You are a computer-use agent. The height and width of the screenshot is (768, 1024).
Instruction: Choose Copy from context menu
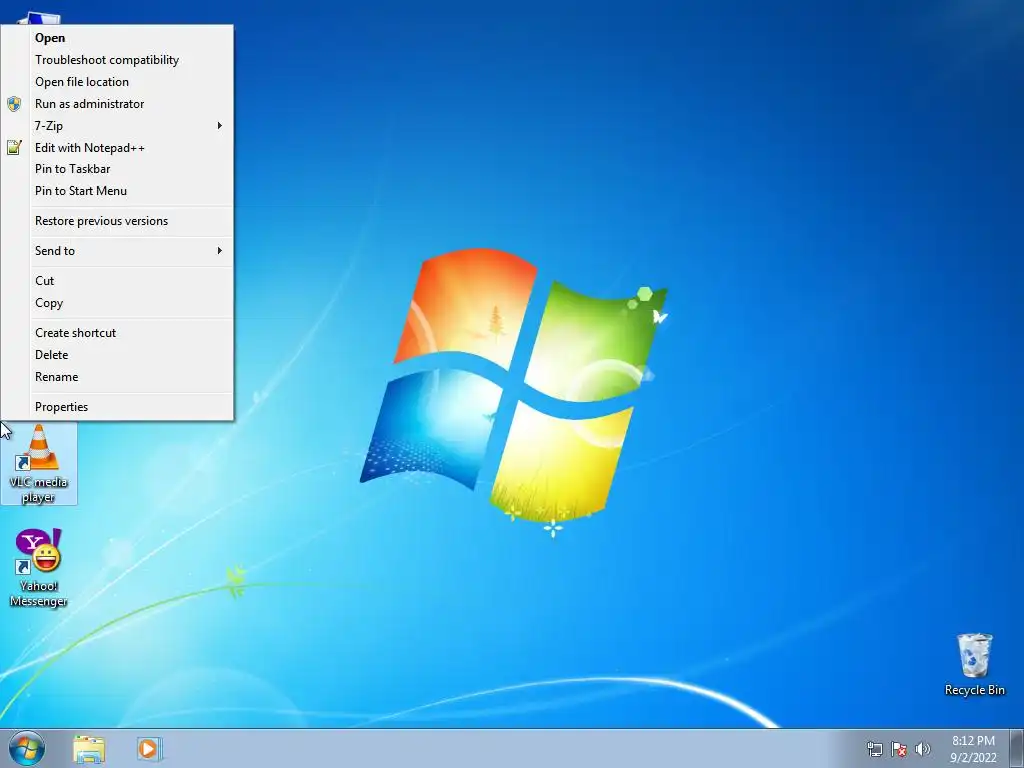[117, 303]
